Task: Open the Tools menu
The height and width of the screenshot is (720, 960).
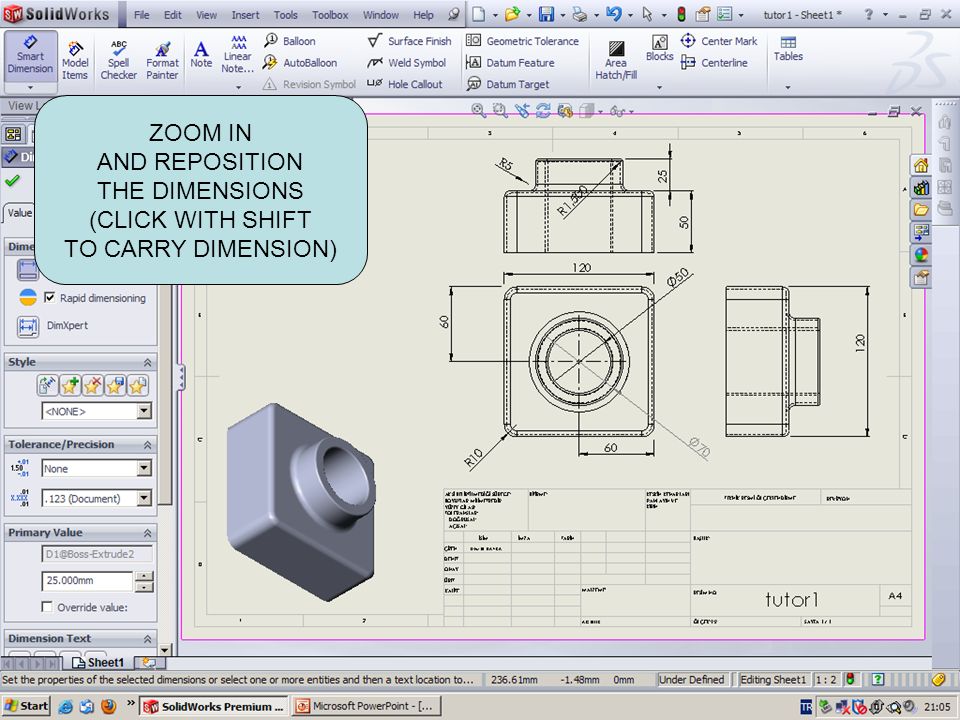Action: (x=285, y=15)
